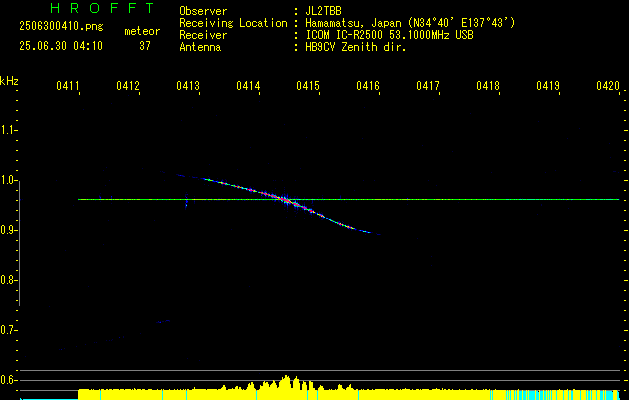629x400 pixels.
Task: Click the 0.6 kHz axis label
Action: pos(8,380)
